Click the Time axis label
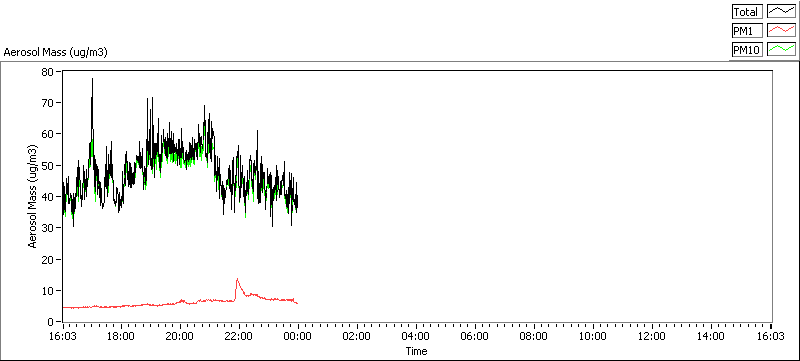This screenshot has width=800, height=361. 416,351
